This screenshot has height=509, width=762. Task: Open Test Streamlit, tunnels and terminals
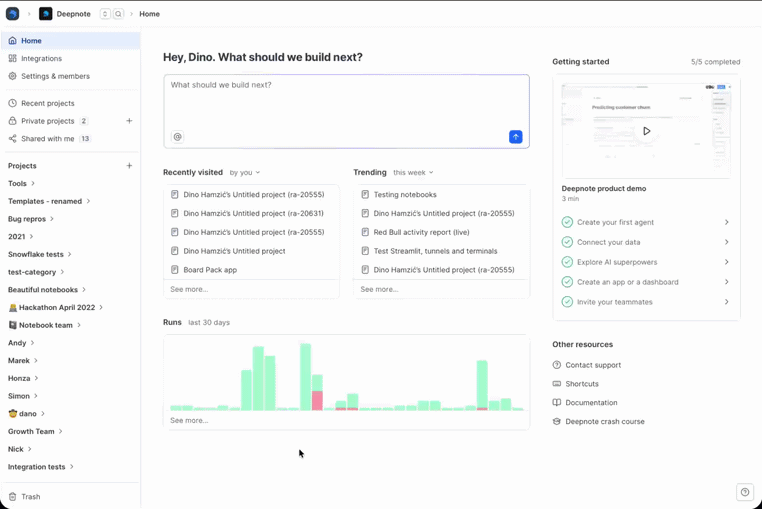coord(441,251)
